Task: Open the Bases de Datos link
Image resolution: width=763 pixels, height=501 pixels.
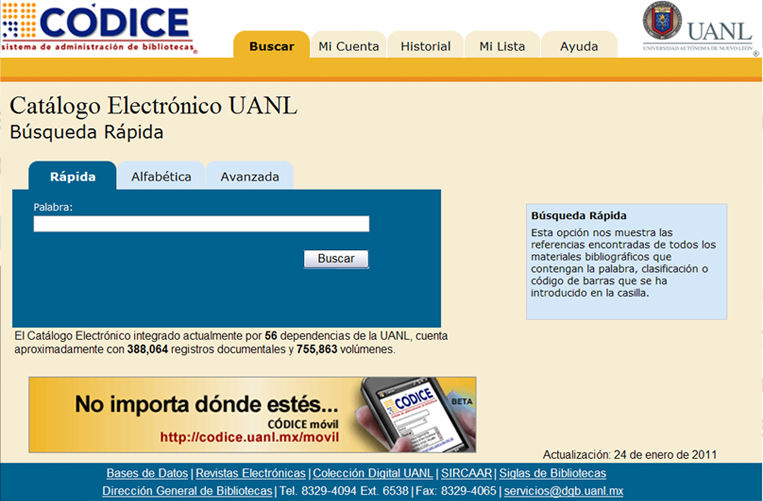Action: click(148, 473)
